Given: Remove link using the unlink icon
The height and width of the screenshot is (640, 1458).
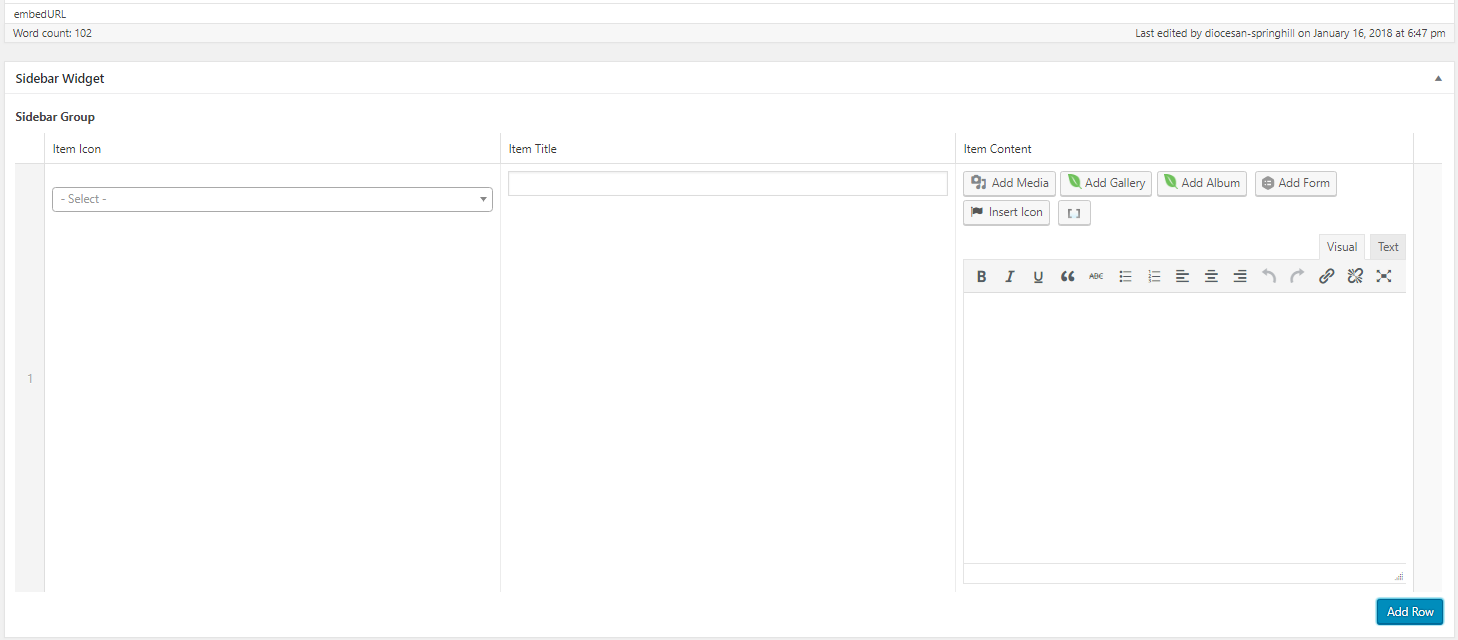Looking at the screenshot, I should click(x=1355, y=277).
